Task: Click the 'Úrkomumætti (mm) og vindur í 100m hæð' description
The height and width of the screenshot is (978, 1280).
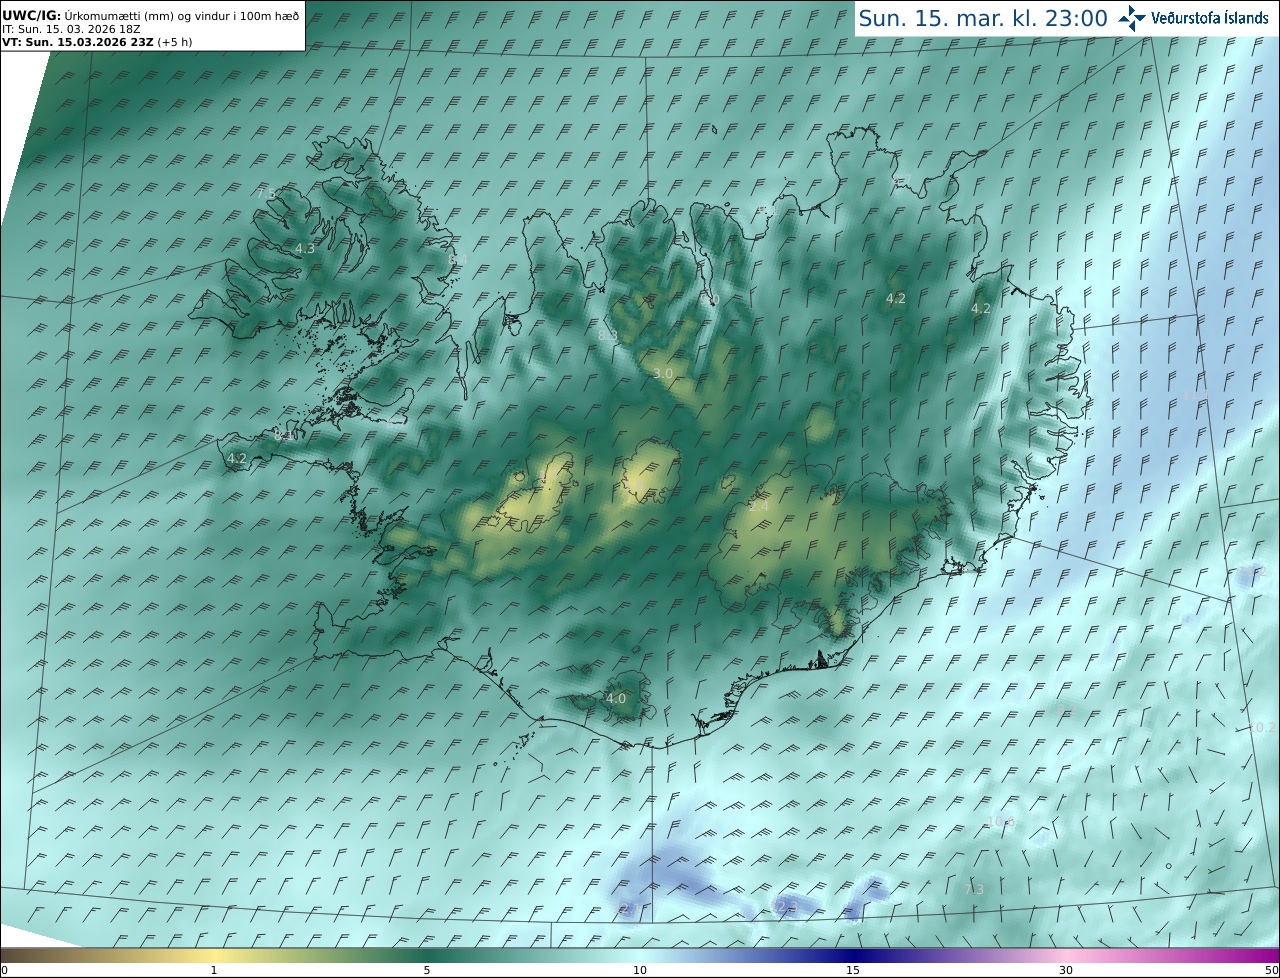Action: coord(182,16)
